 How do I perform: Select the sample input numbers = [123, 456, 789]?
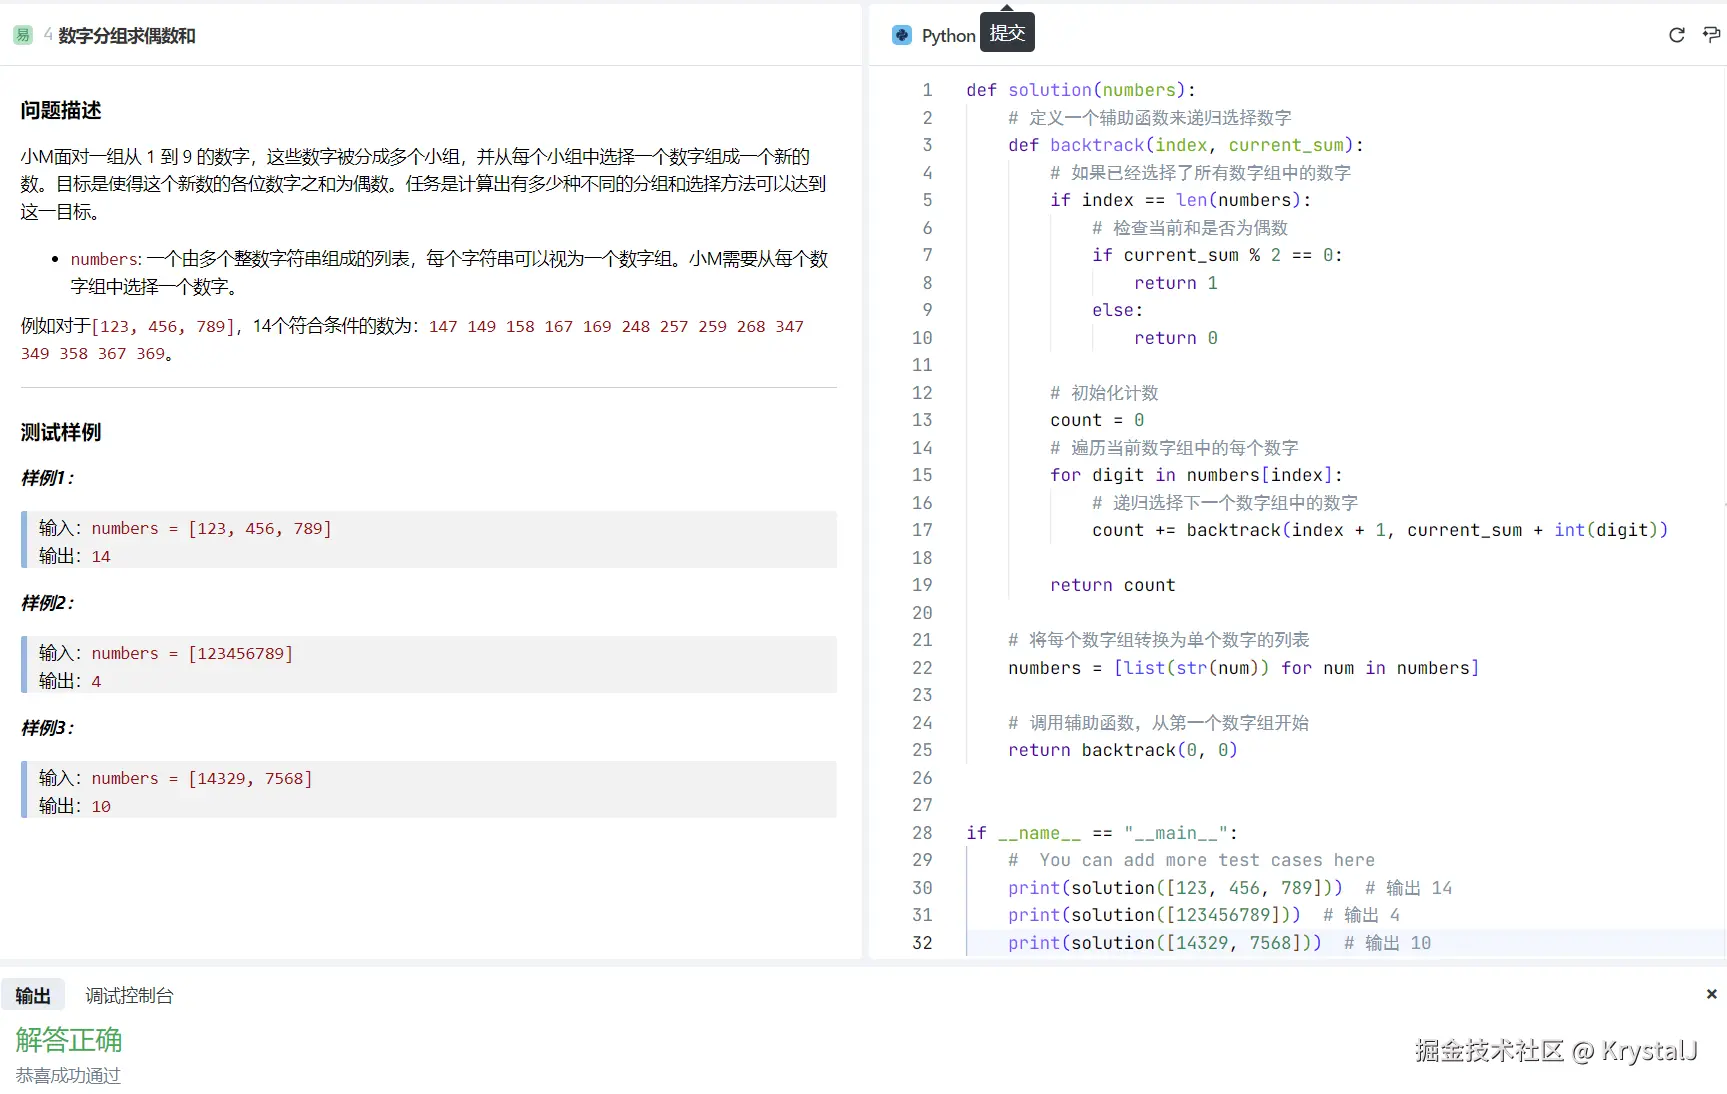[211, 528]
